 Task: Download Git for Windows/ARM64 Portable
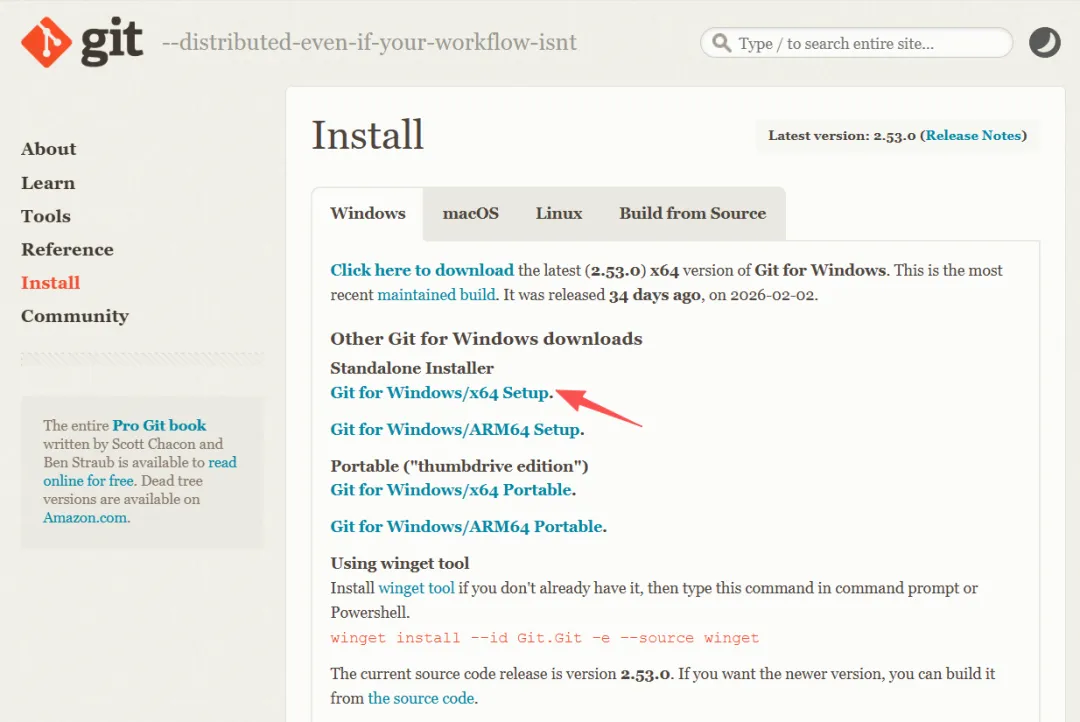click(466, 526)
